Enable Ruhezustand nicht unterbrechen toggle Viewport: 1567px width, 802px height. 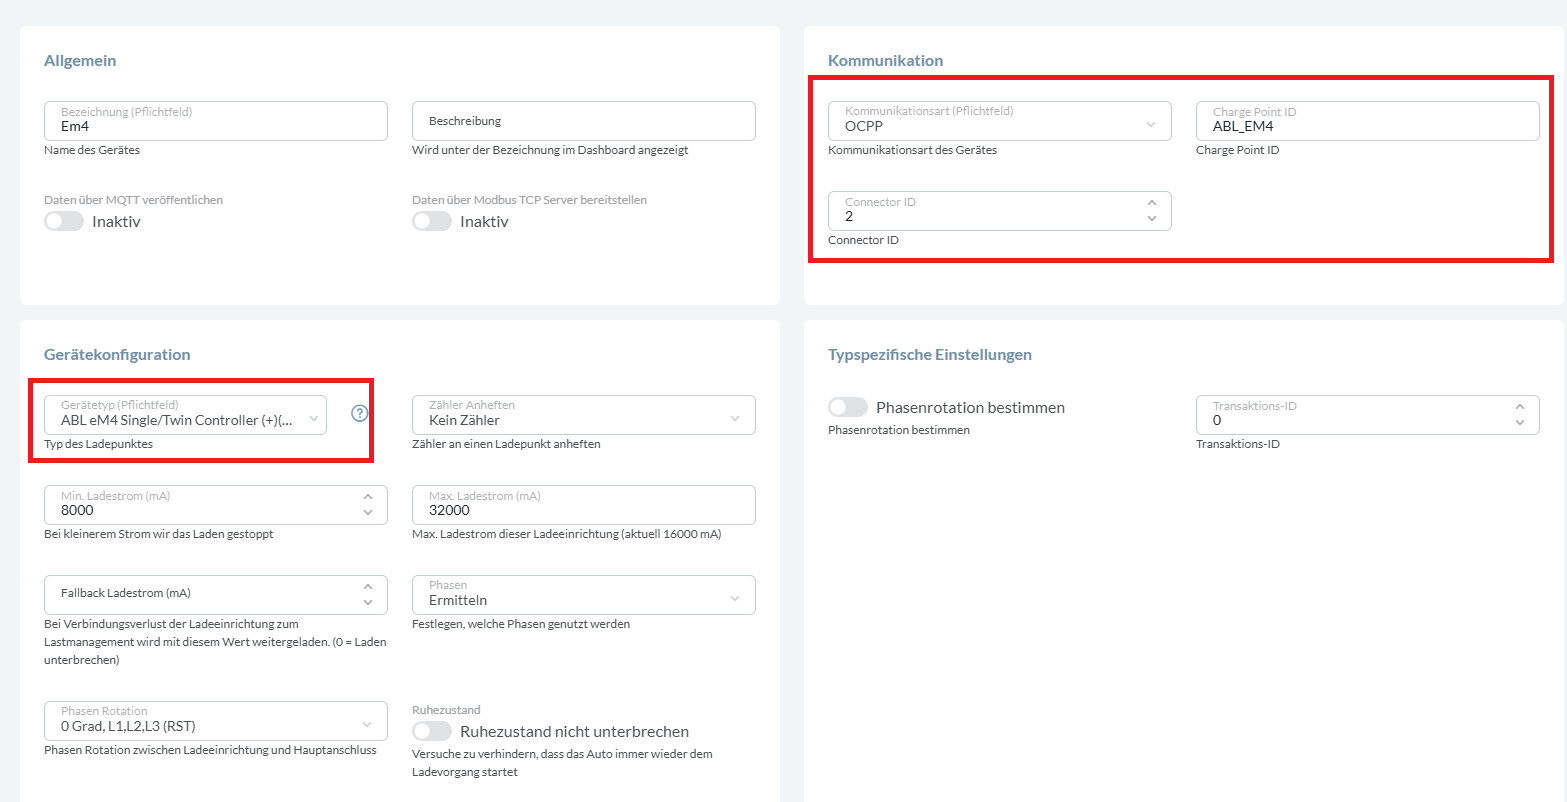(432, 731)
